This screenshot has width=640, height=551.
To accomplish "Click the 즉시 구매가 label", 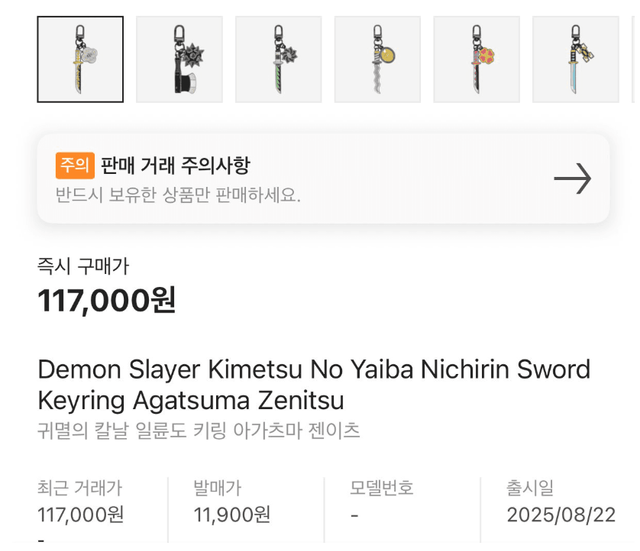I will [x=83, y=266].
